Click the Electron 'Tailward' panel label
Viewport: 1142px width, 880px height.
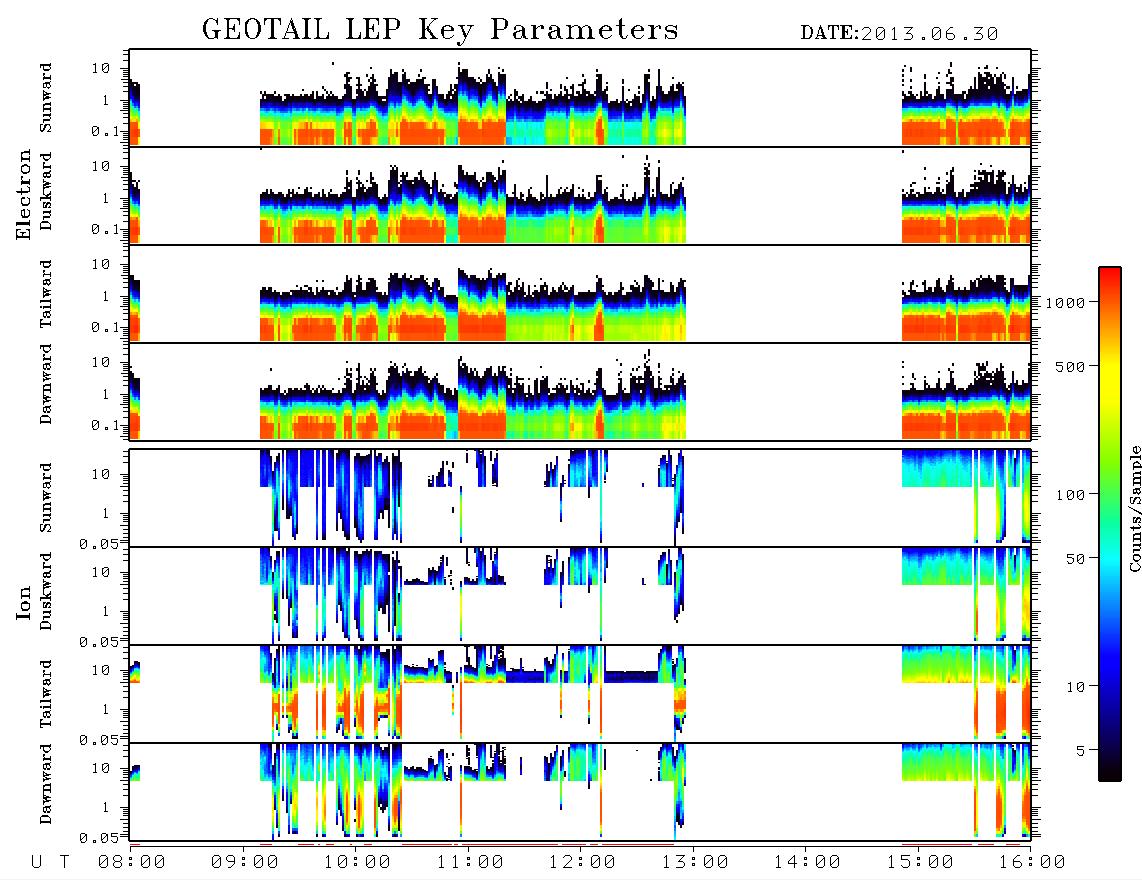click(x=46, y=294)
